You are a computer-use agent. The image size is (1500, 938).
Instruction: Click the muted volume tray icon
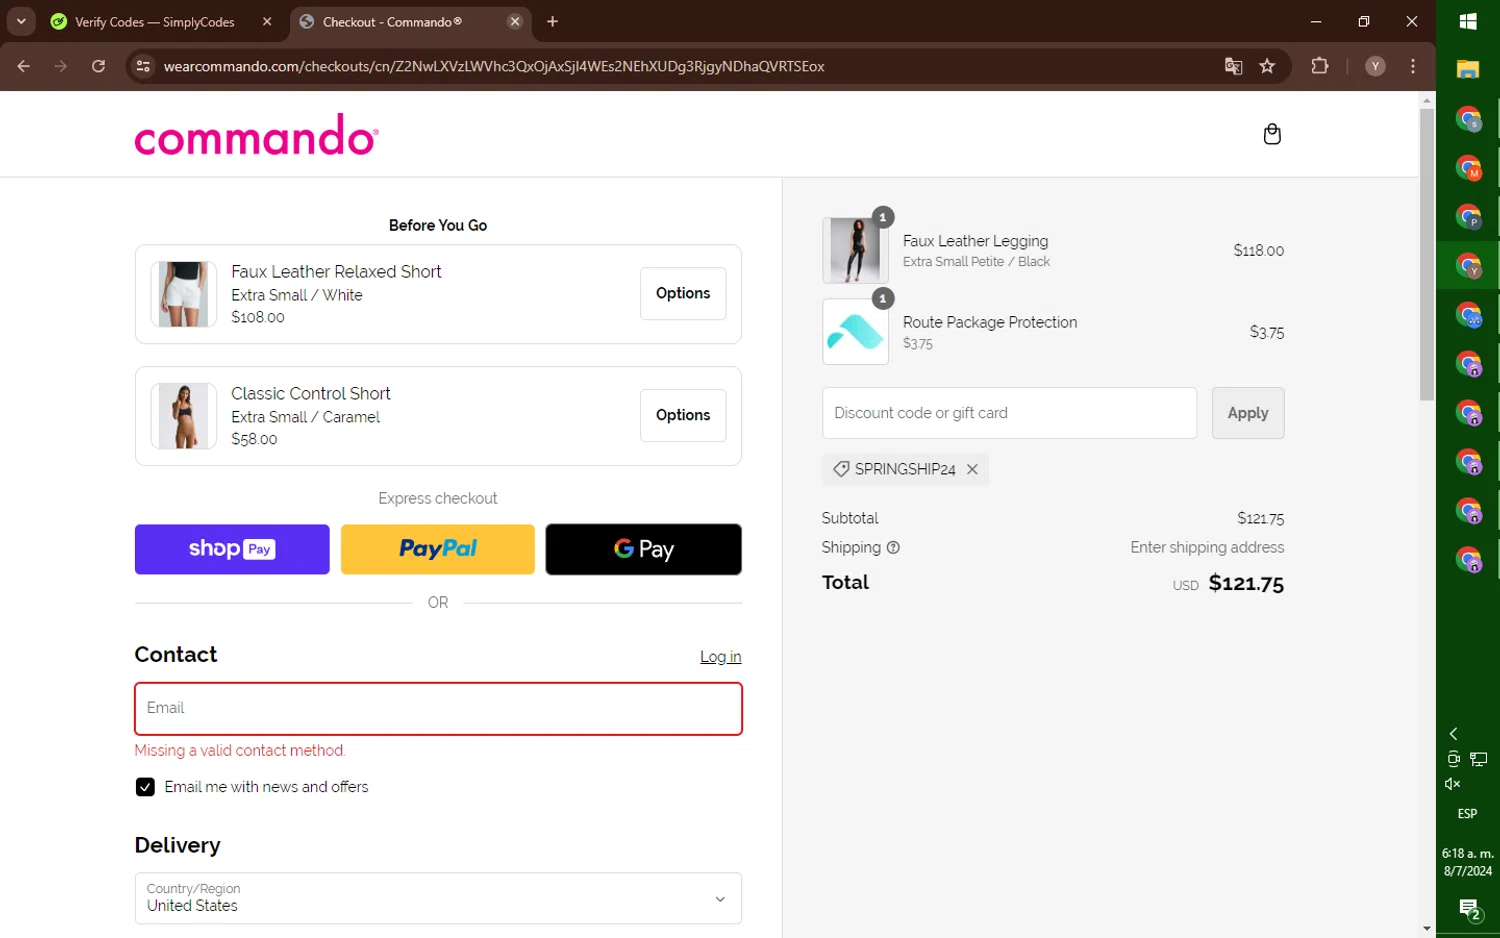tap(1453, 784)
